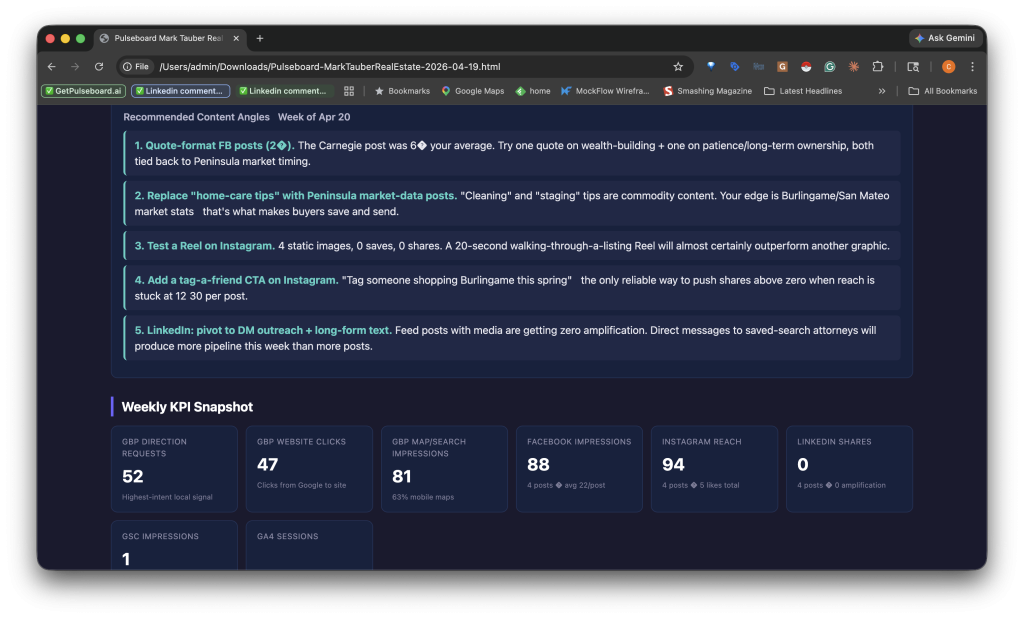Screen dimensions: 1024x619
Task: Open the GetPulseboard.ai bookmark
Action: (x=83, y=91)
